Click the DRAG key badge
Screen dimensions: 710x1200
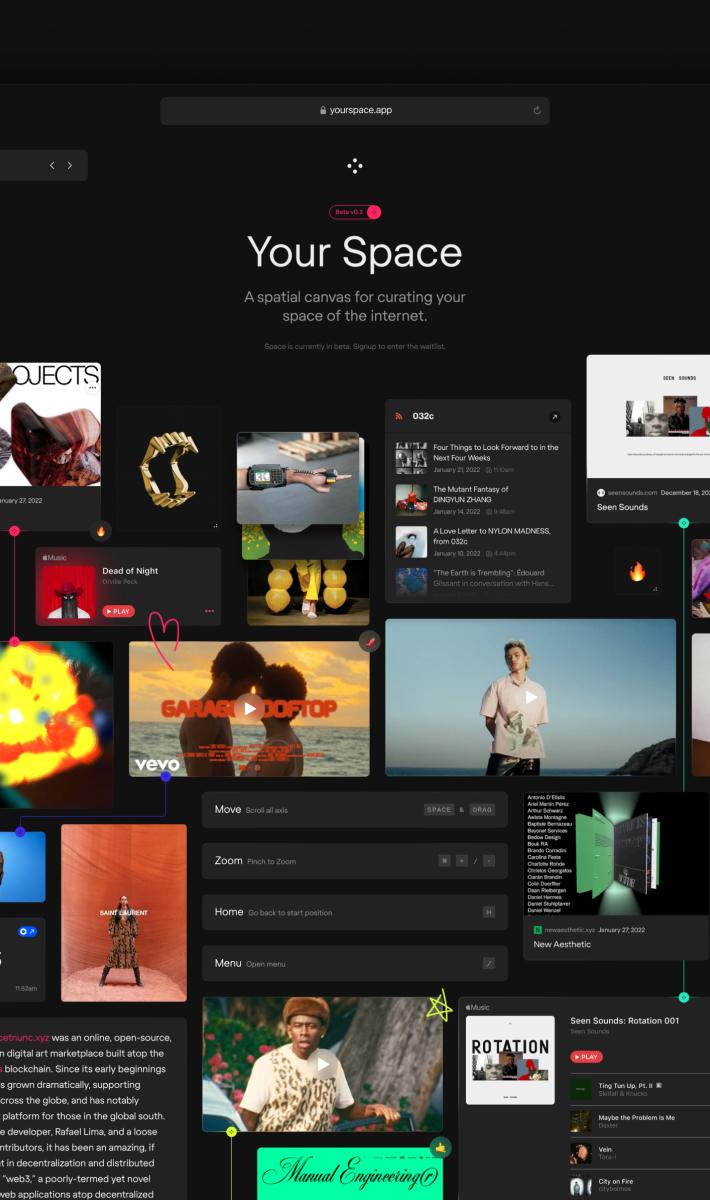tap(482, 810)
